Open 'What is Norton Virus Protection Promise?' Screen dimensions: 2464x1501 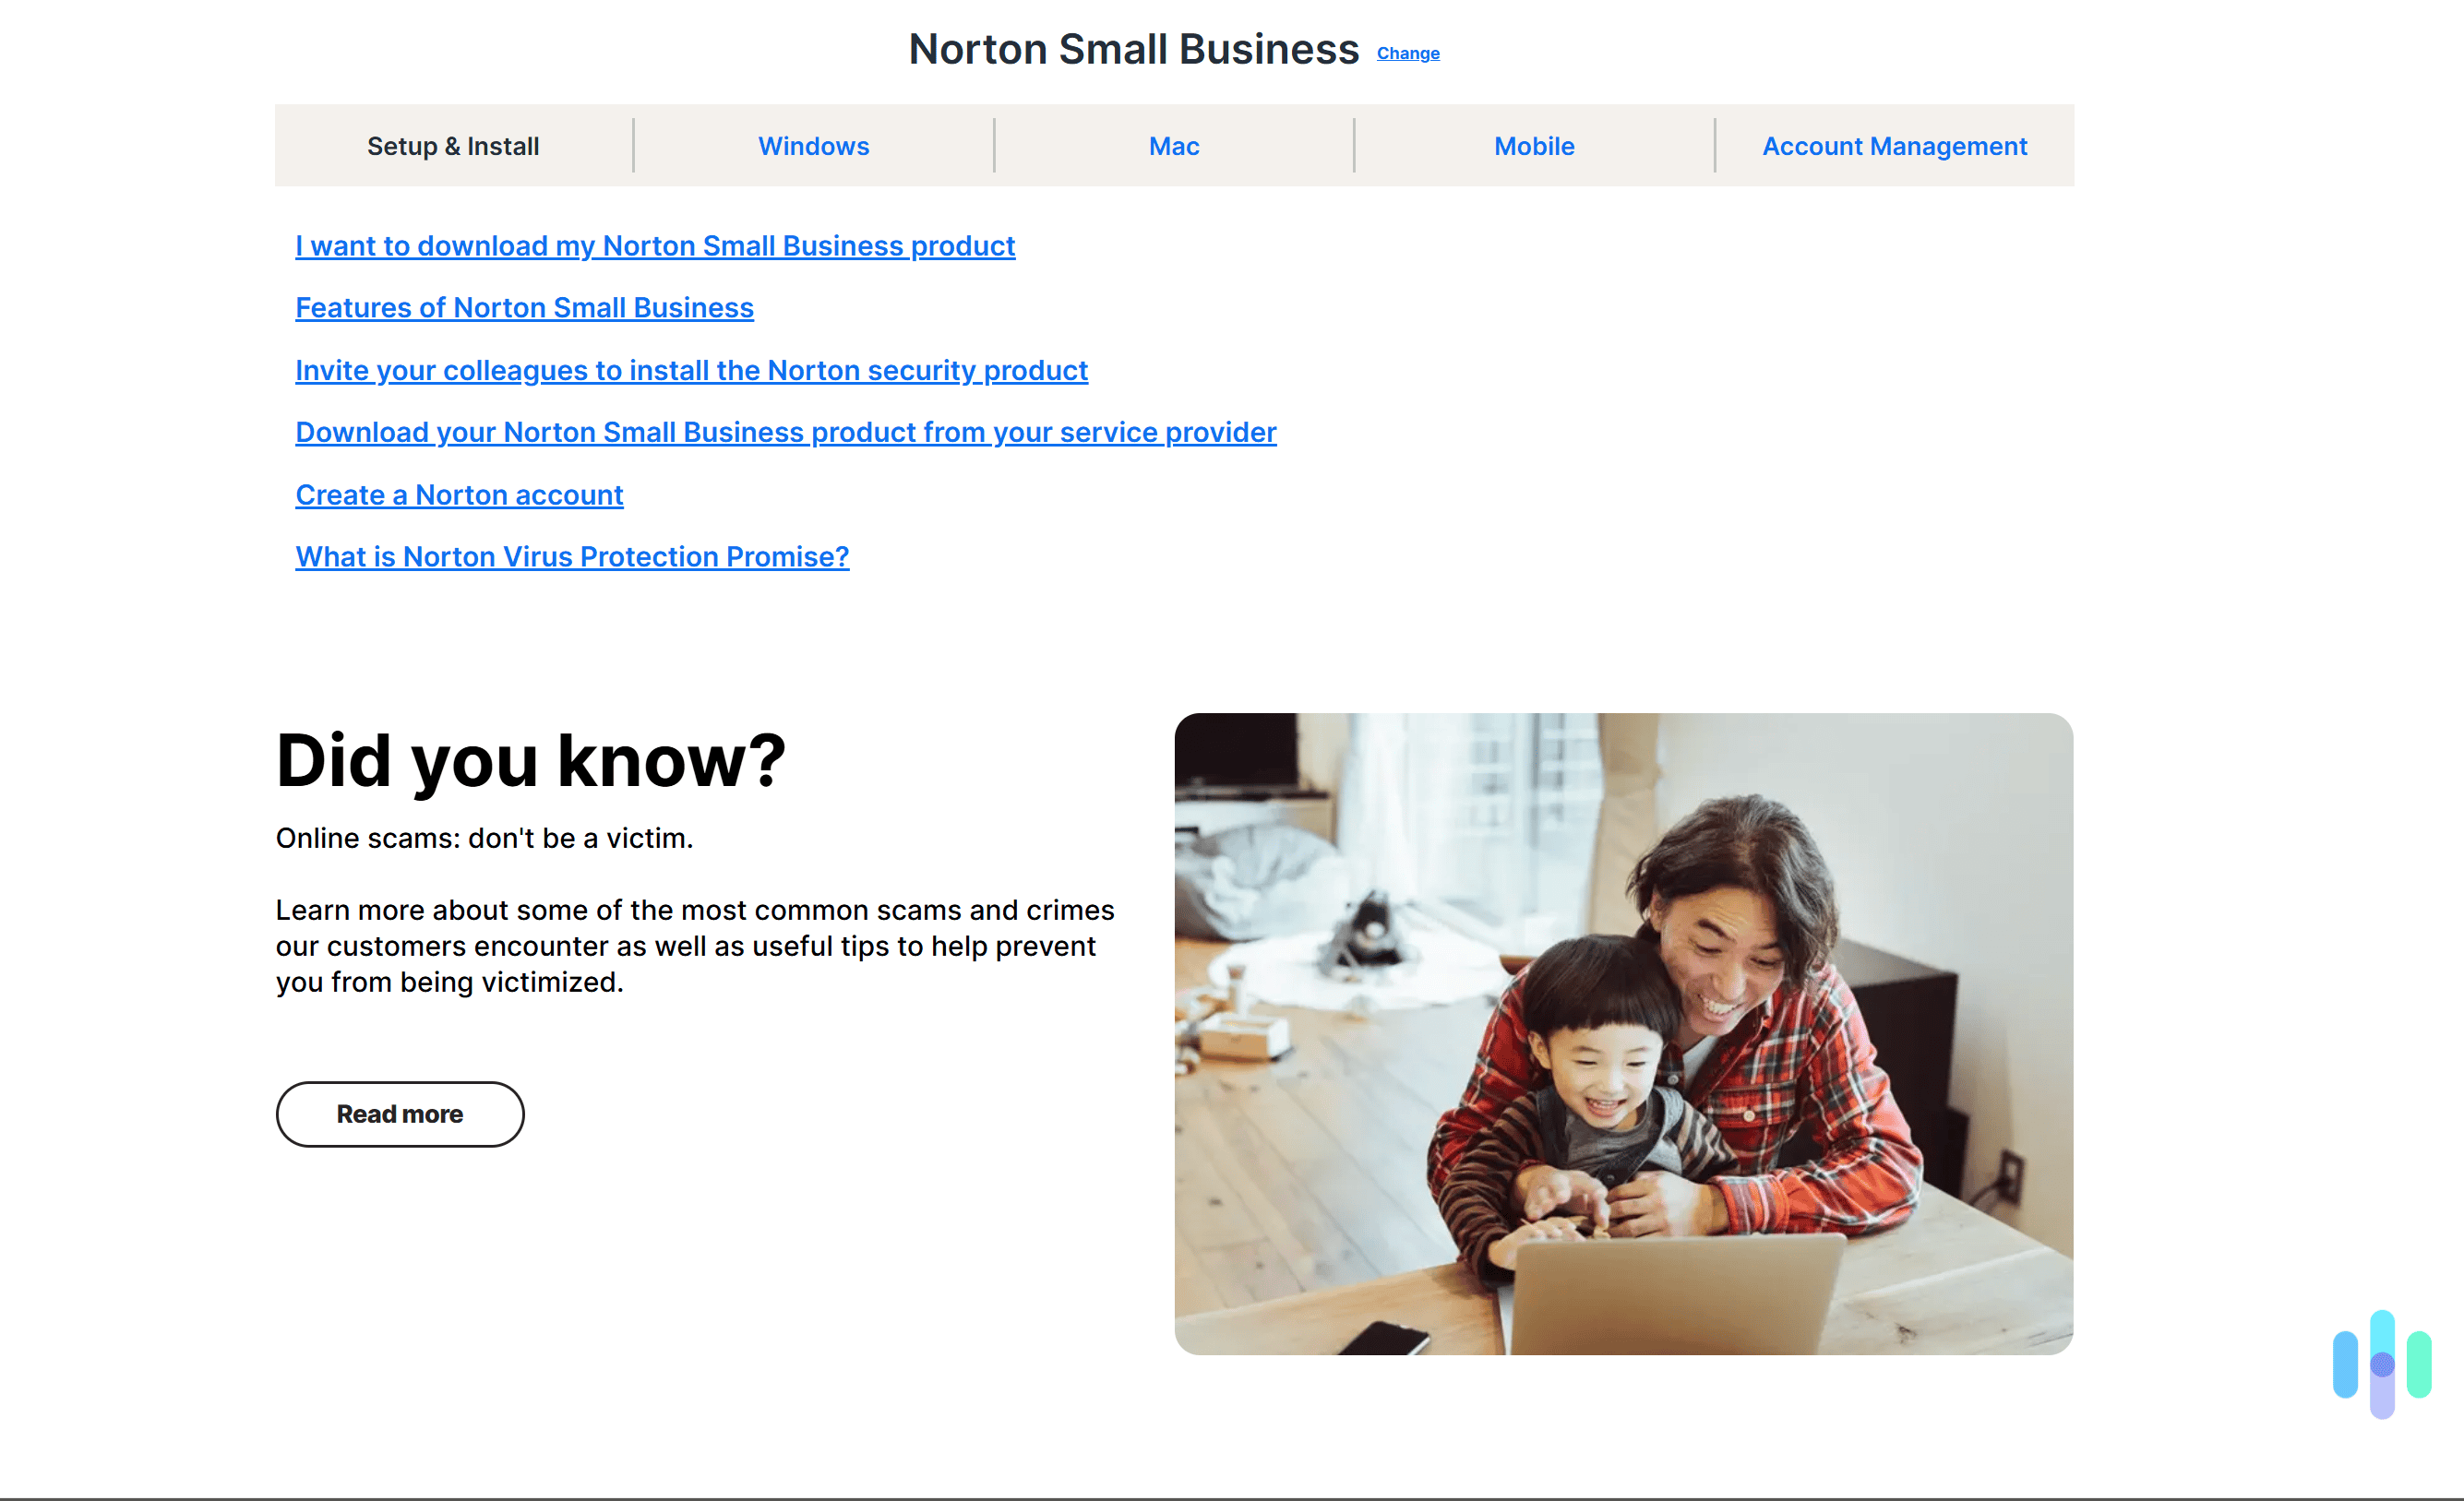[x=572, y=557]
